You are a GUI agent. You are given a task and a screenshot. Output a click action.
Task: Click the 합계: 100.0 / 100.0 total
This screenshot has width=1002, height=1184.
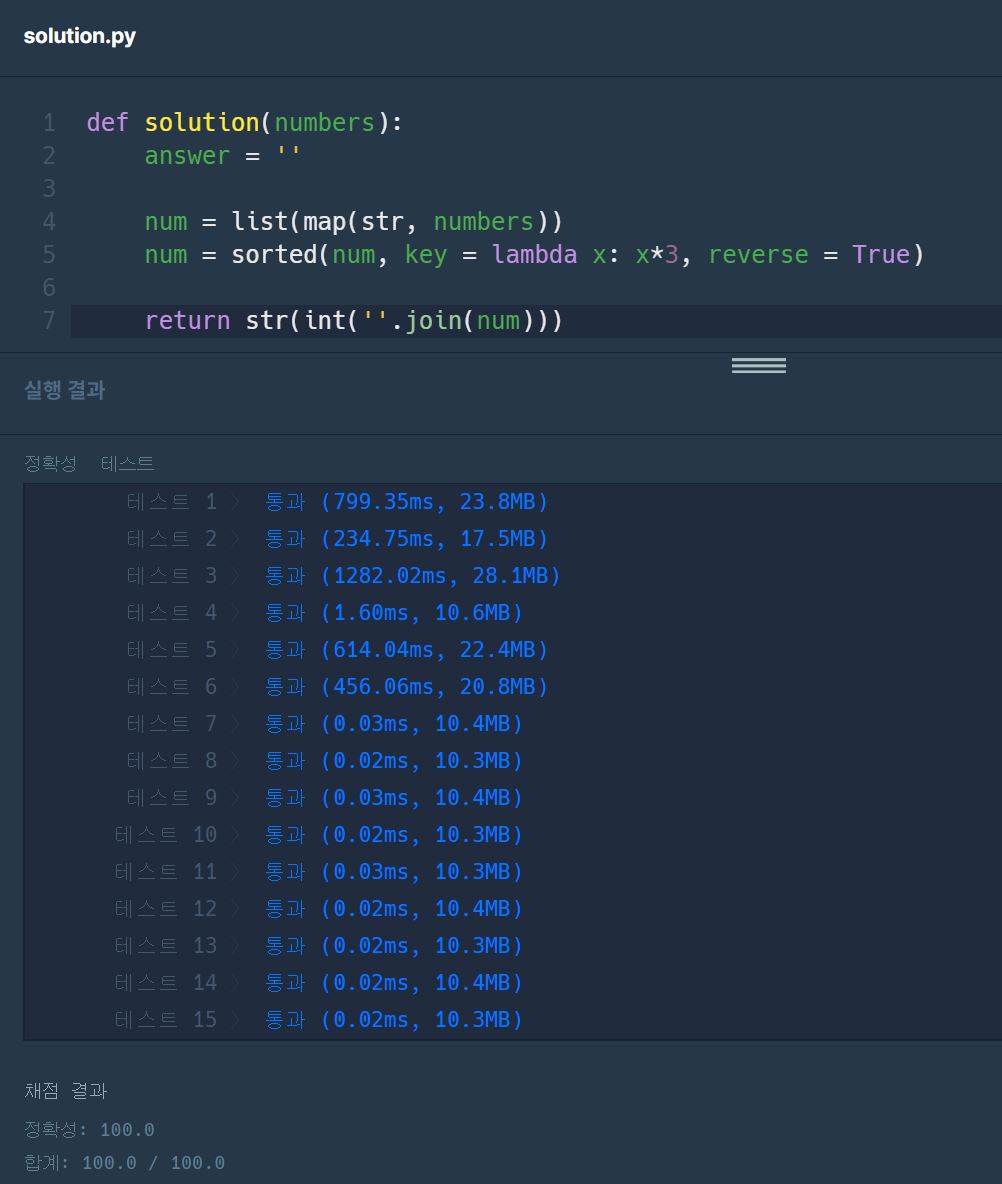pos(125,1163)
